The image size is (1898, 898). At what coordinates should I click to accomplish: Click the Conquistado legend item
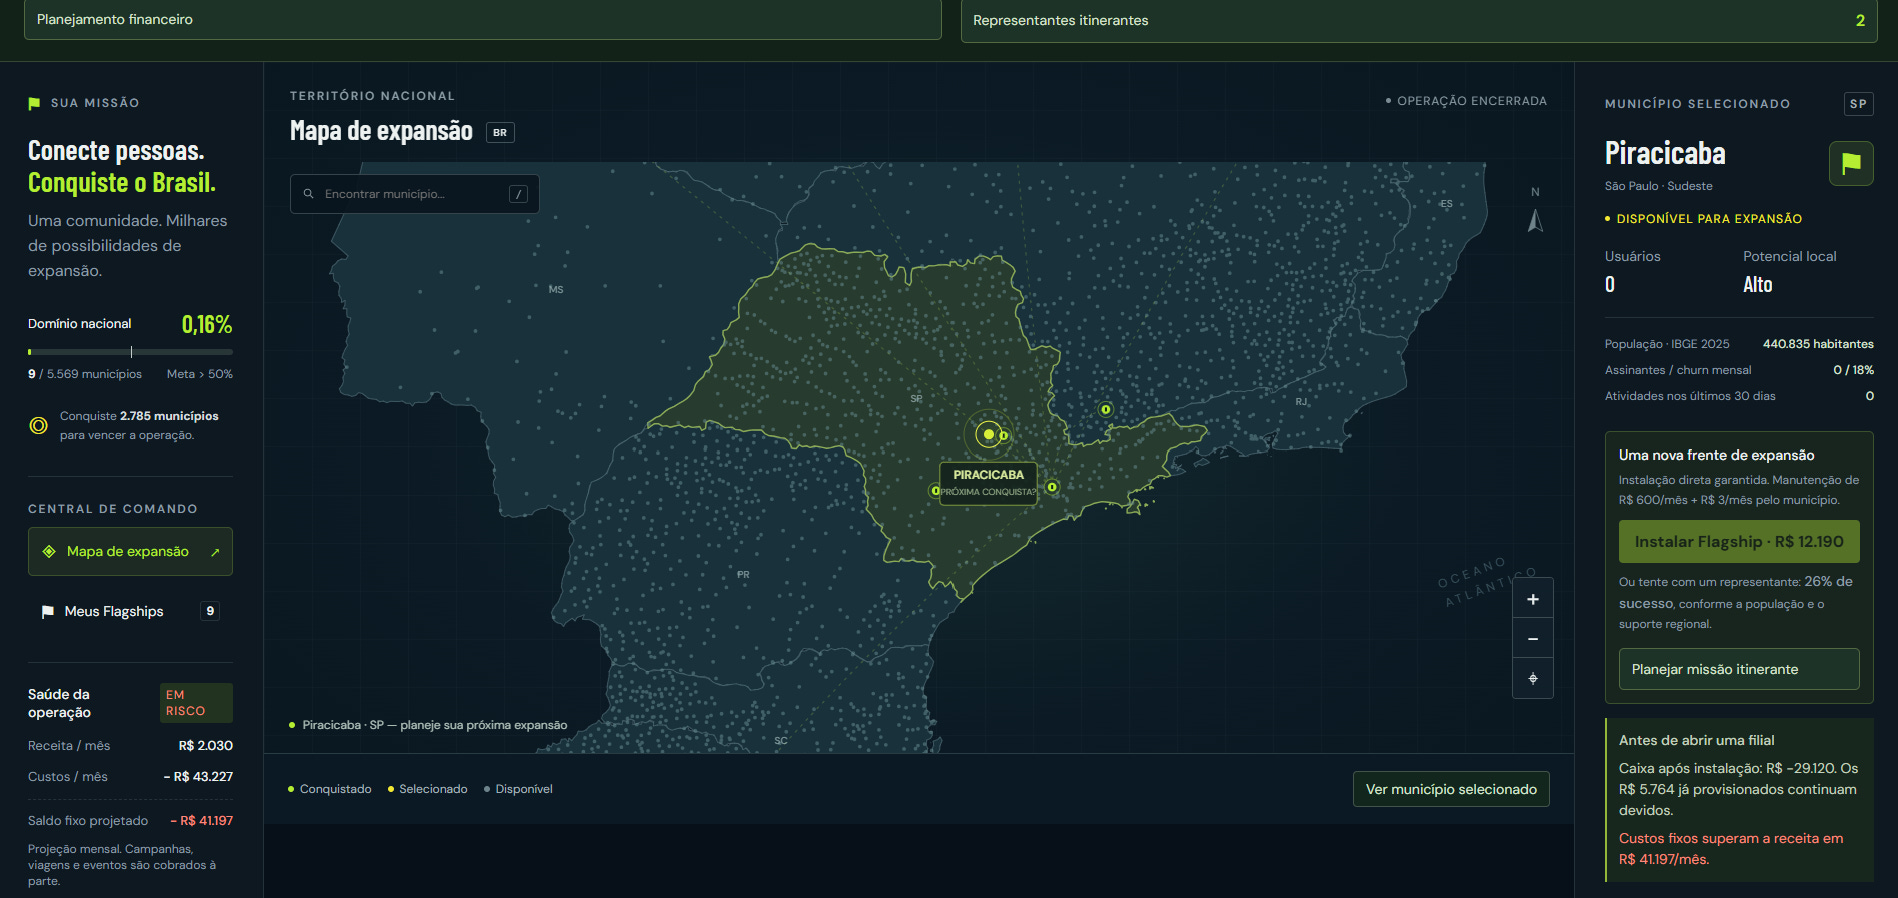329,789
